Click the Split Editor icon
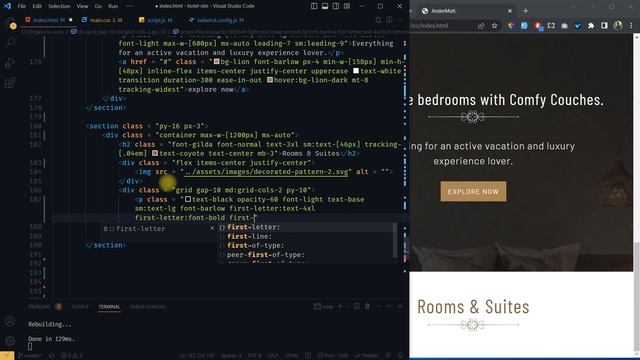The width and height of the screenshot is (640, 360). [x=389, y=20]
